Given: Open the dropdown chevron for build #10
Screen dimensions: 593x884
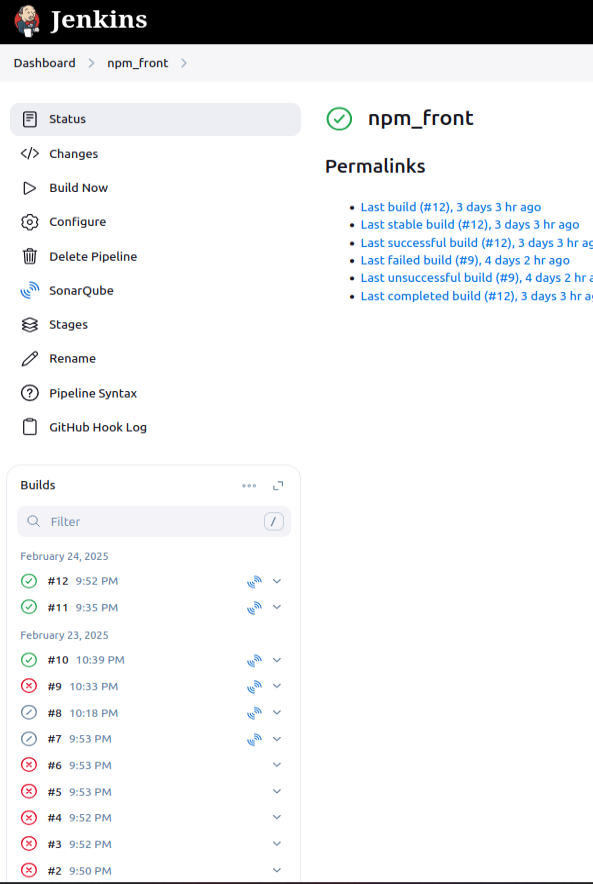Looking at the screenshot, I should (x=277, y=660).
